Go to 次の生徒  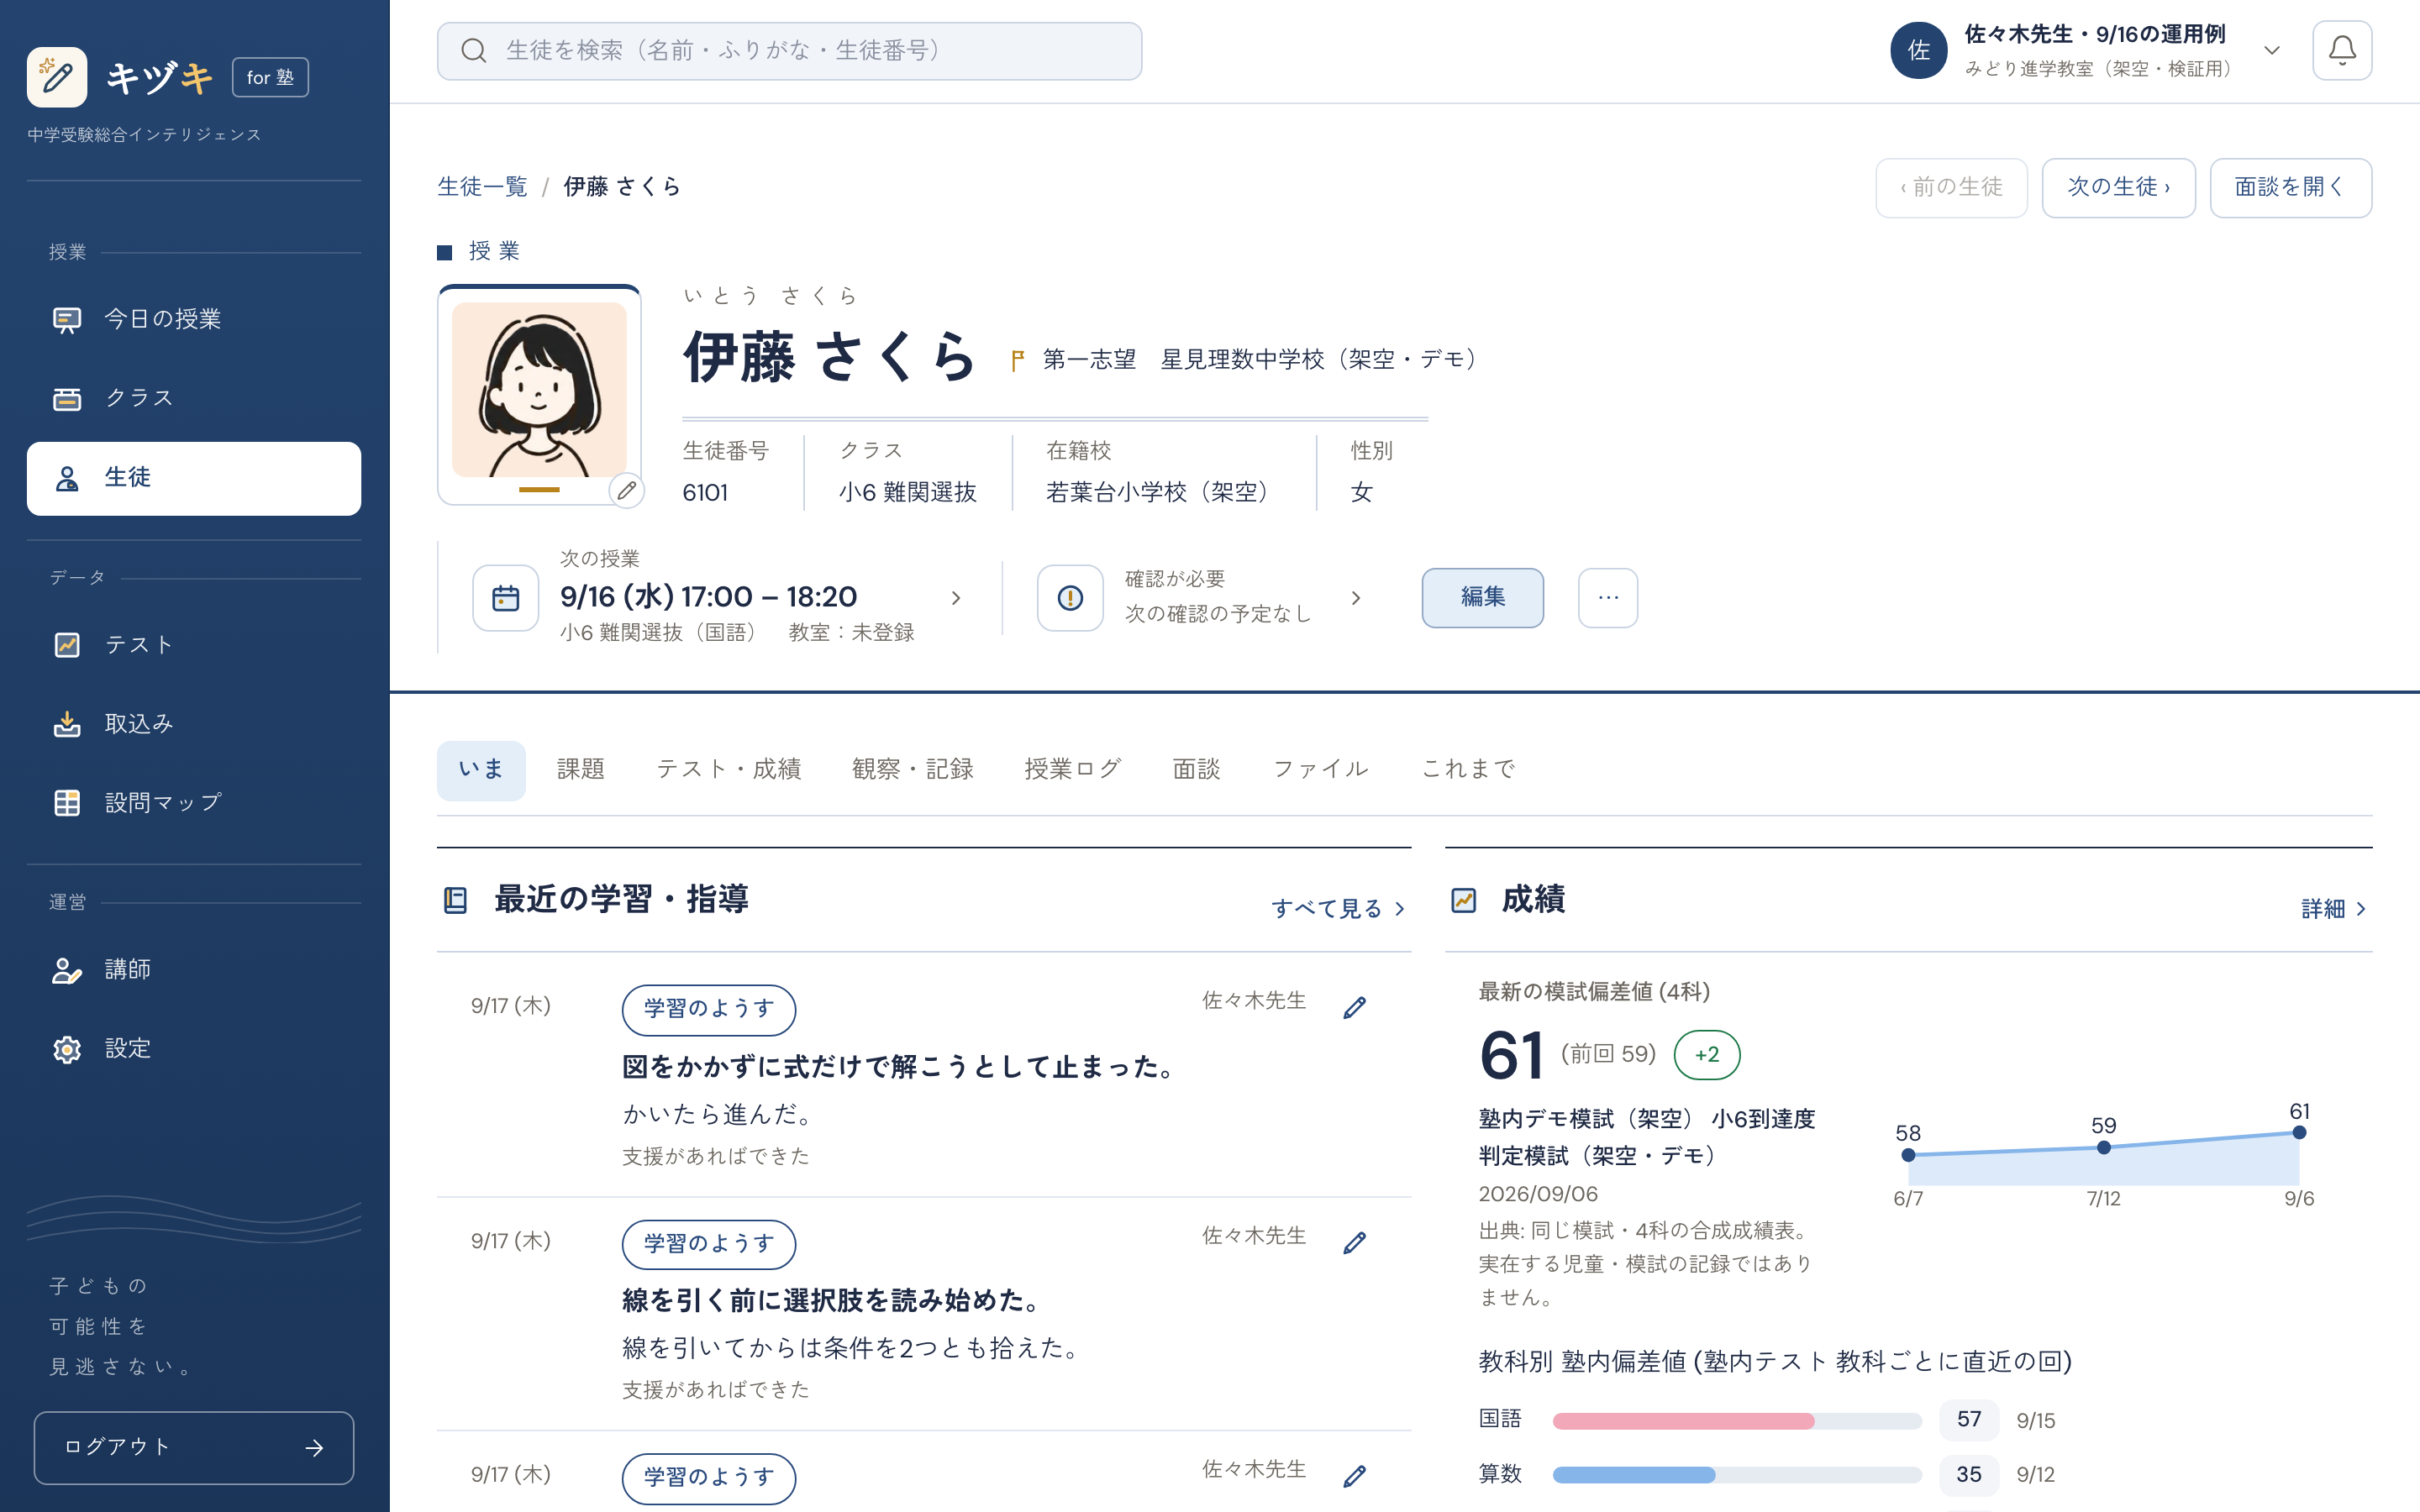pyautogui.click(x=2118, y=187)
